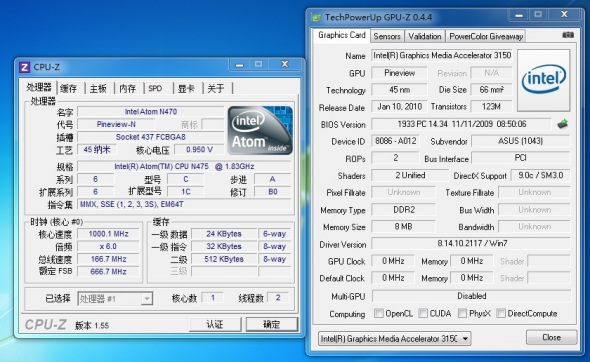Click the Release Date value Jan 10, 2010
This screenshot has height=362, width=590.
pos(399,106)
